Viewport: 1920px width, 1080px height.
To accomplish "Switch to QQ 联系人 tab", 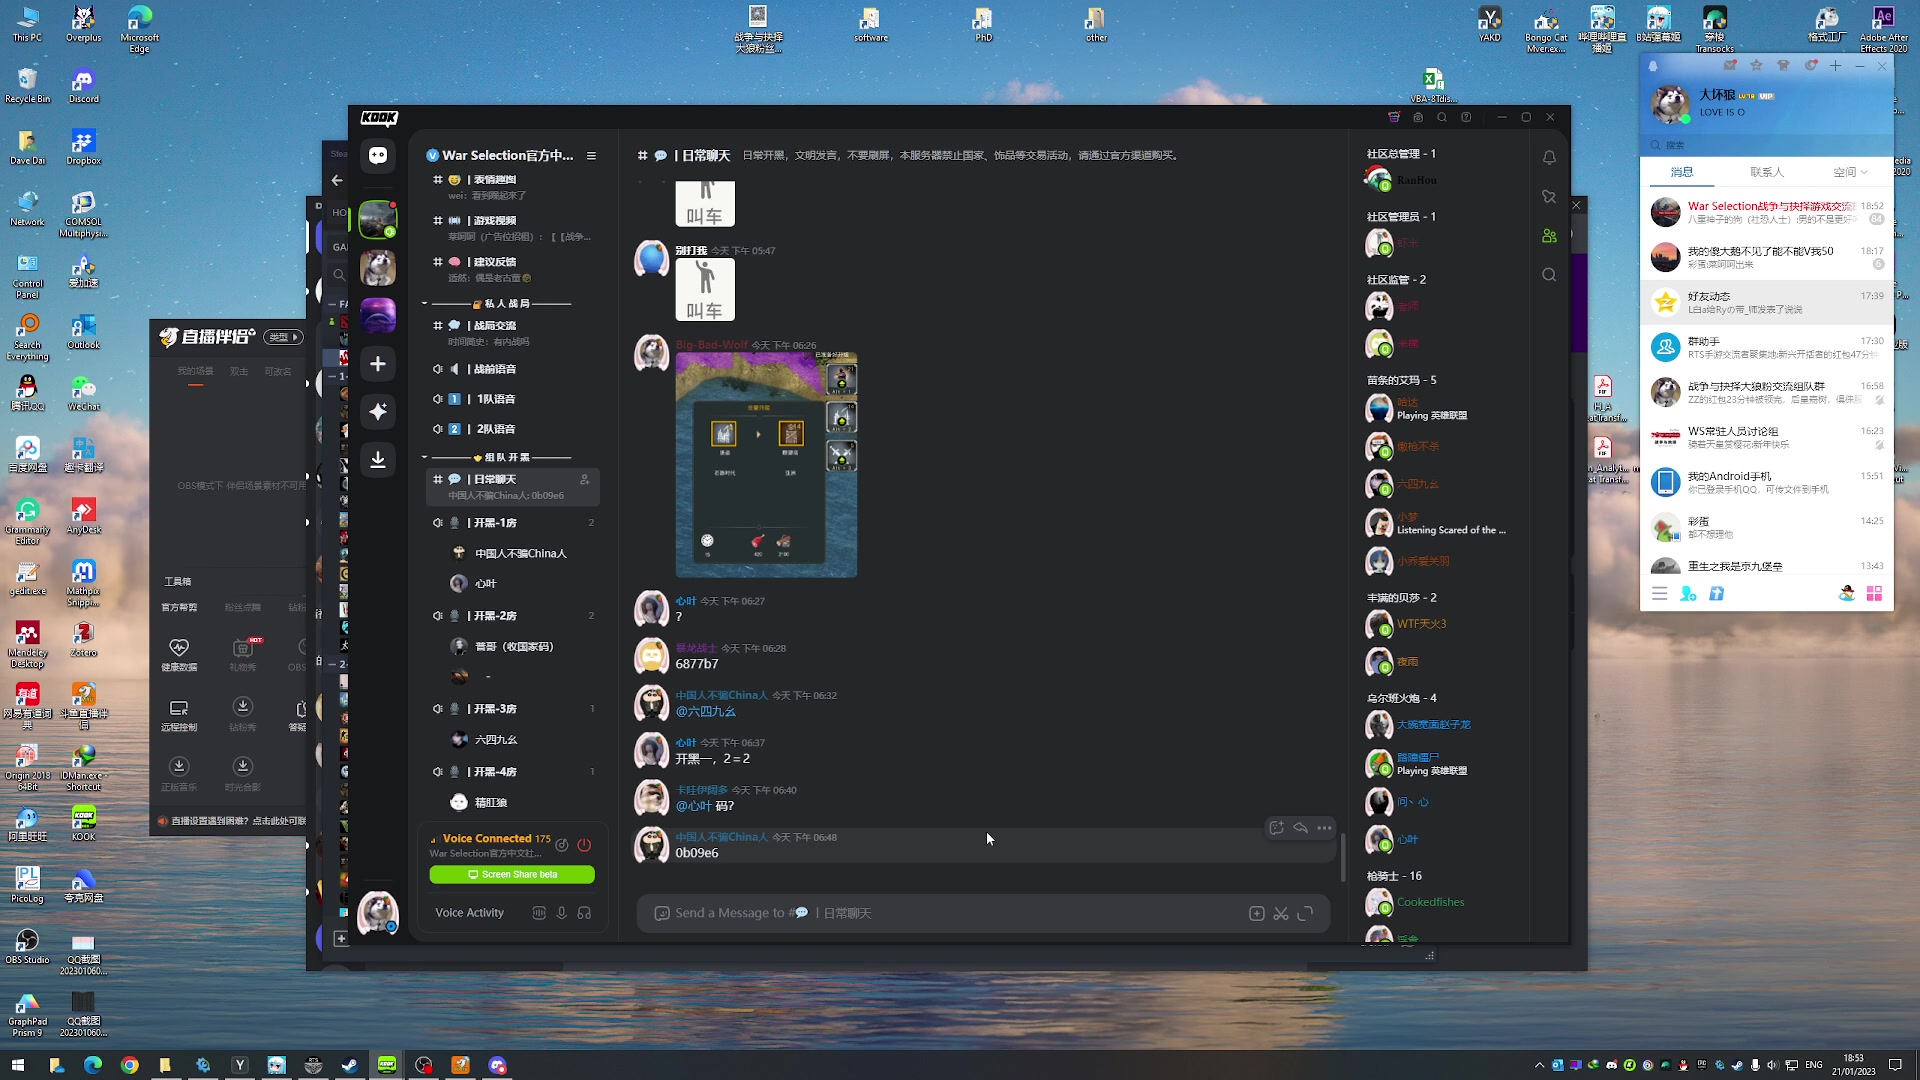I will [1766, 172].
